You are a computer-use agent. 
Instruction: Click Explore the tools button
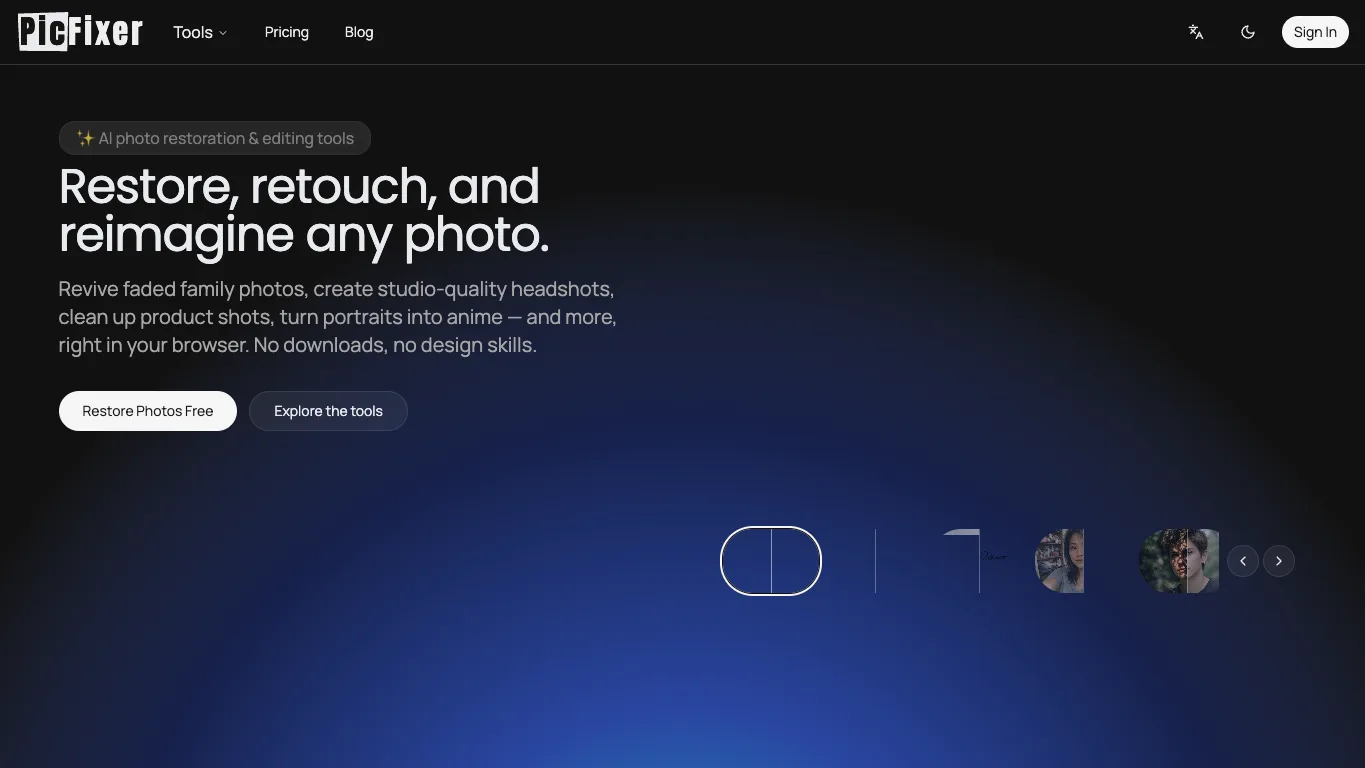(x=328, y=411)
